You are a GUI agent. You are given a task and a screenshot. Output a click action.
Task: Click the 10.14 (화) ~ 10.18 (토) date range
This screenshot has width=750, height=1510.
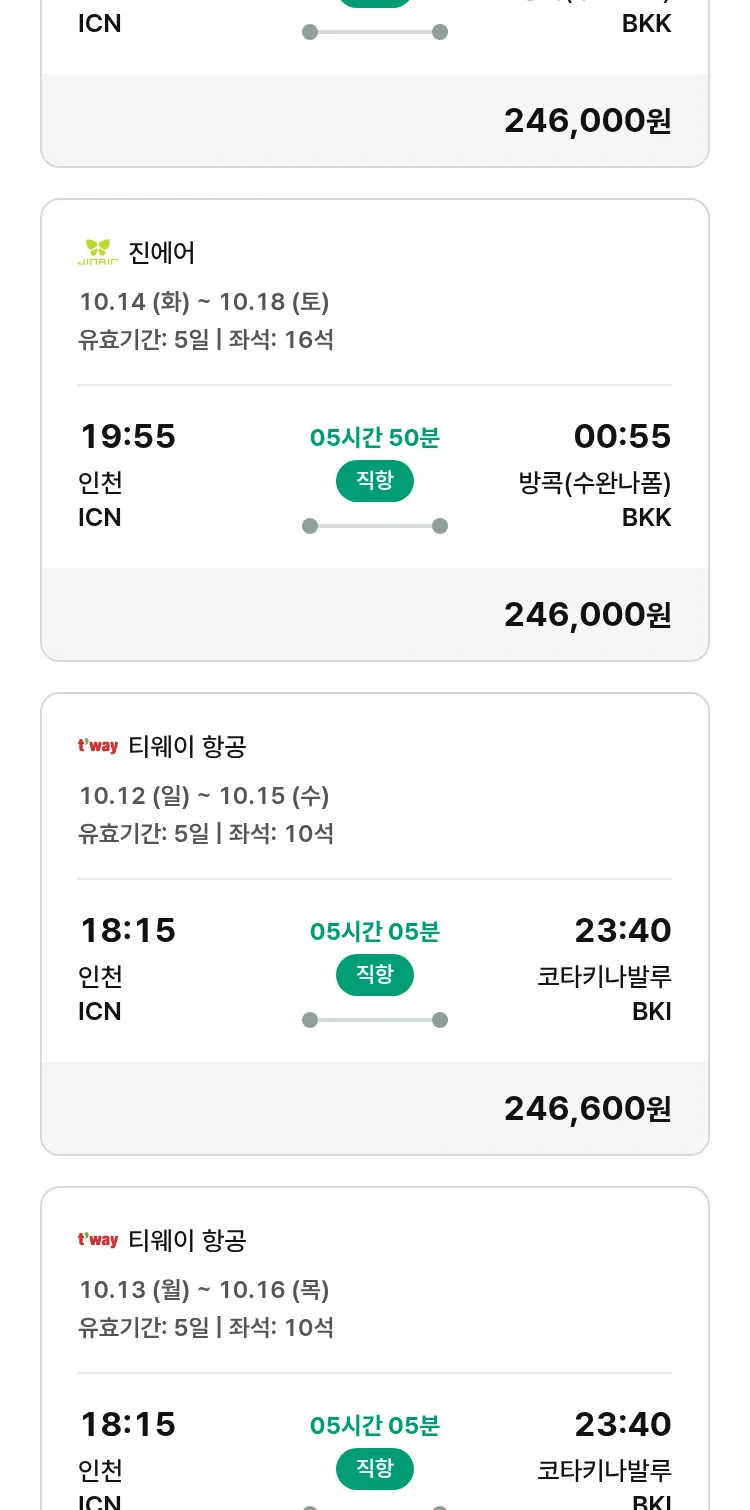point(204,302)
